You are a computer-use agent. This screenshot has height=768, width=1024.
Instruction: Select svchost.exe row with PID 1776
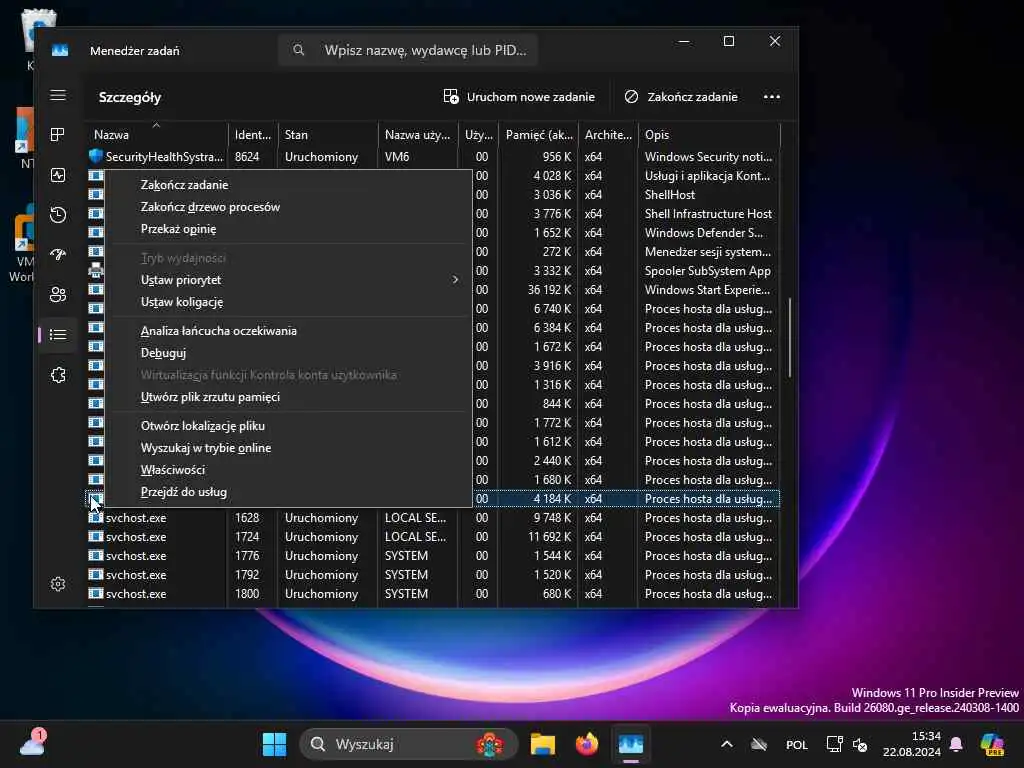click(434, 556)
